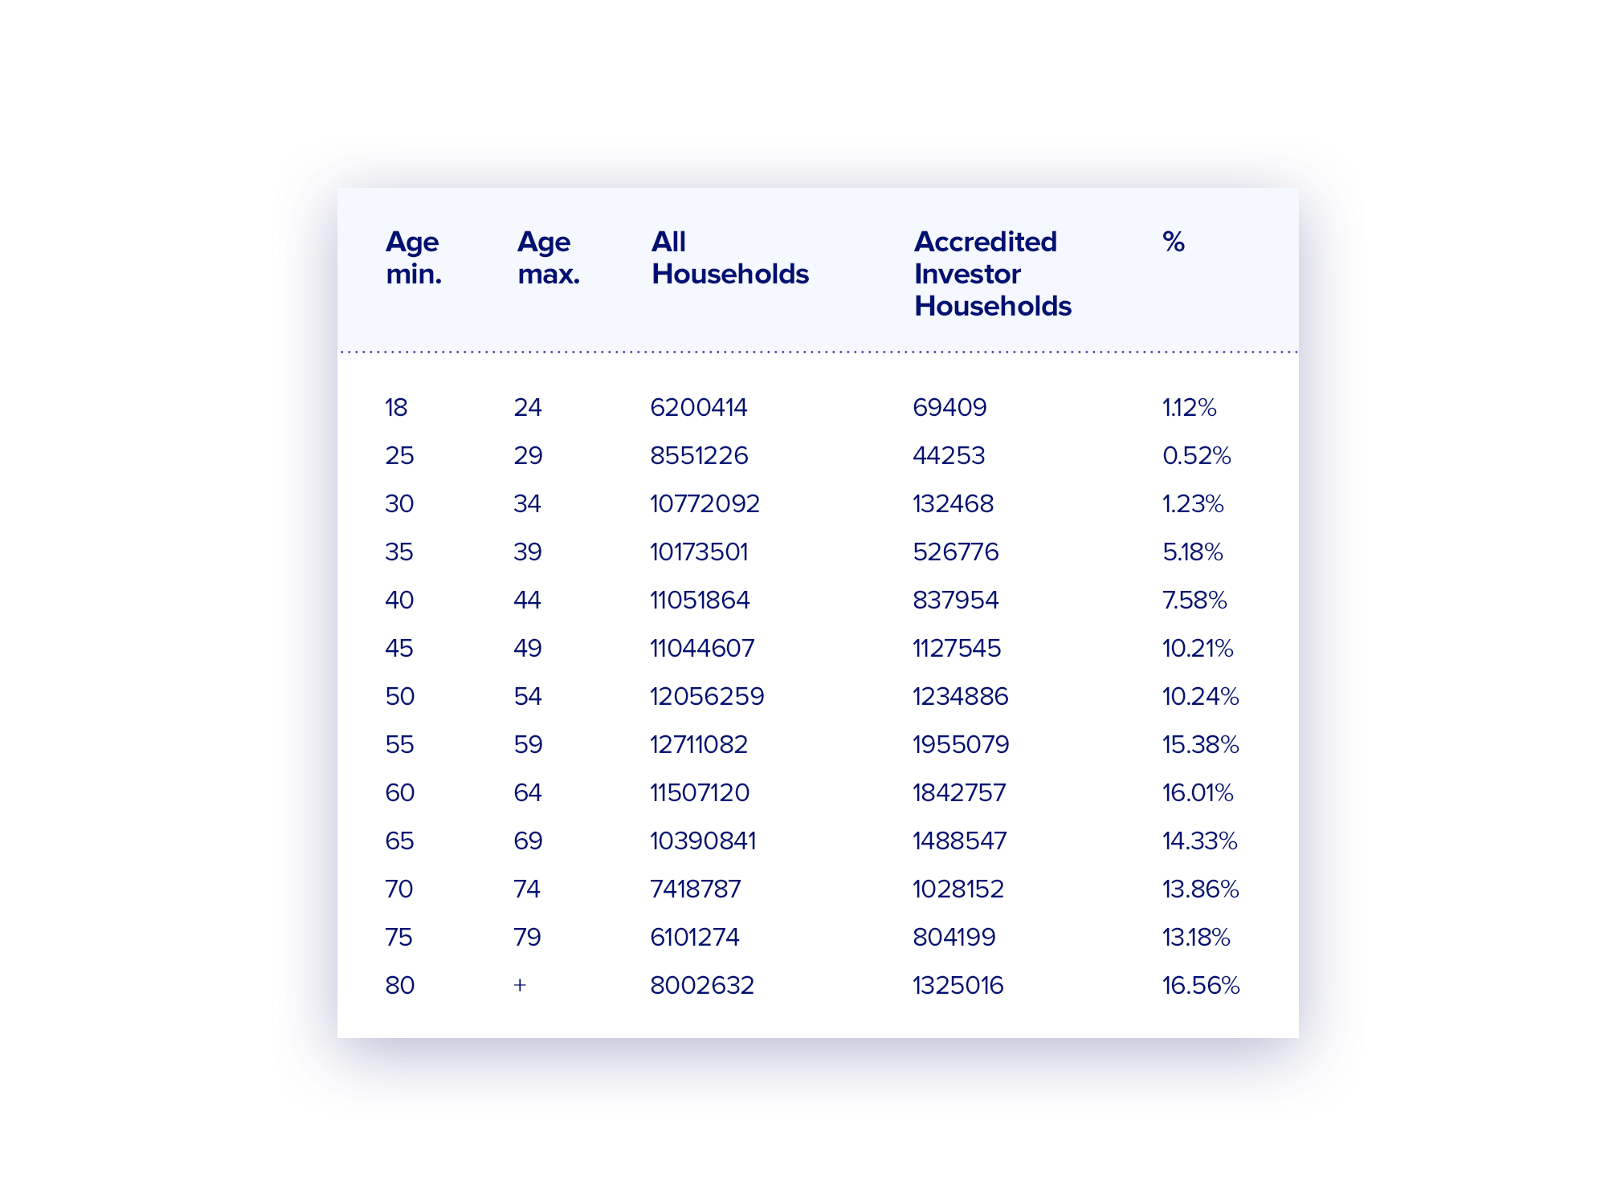Select the 6101274 households cell
The image size is (1600, 1204).
tap(694, 937)
